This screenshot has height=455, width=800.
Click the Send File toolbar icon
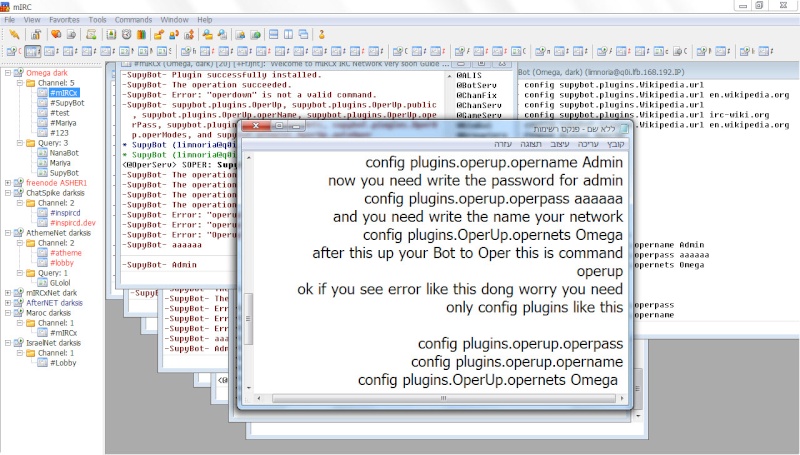[159, 35]
